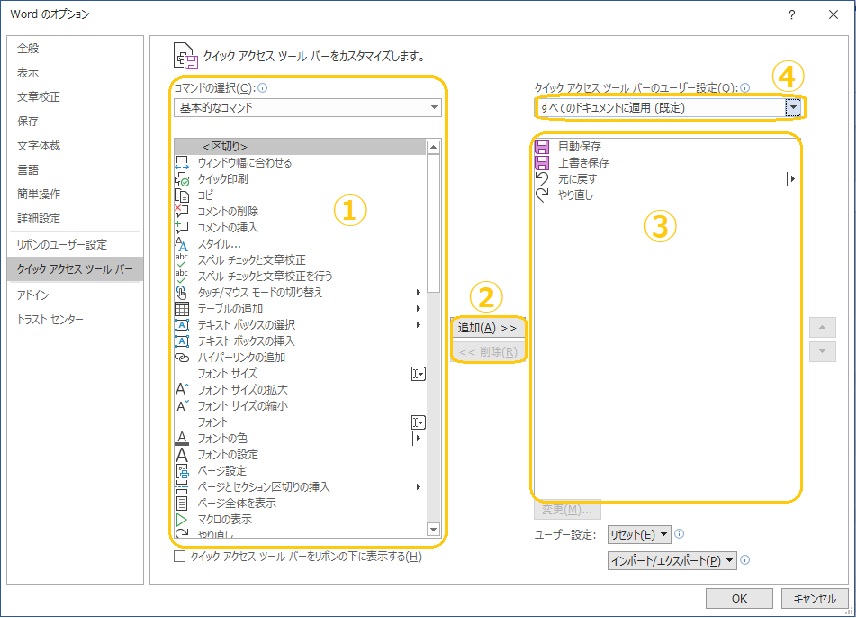This screenshot has height=618, width=856.
Task: Select the ページ設定 icon
Action: pos(182,471)
